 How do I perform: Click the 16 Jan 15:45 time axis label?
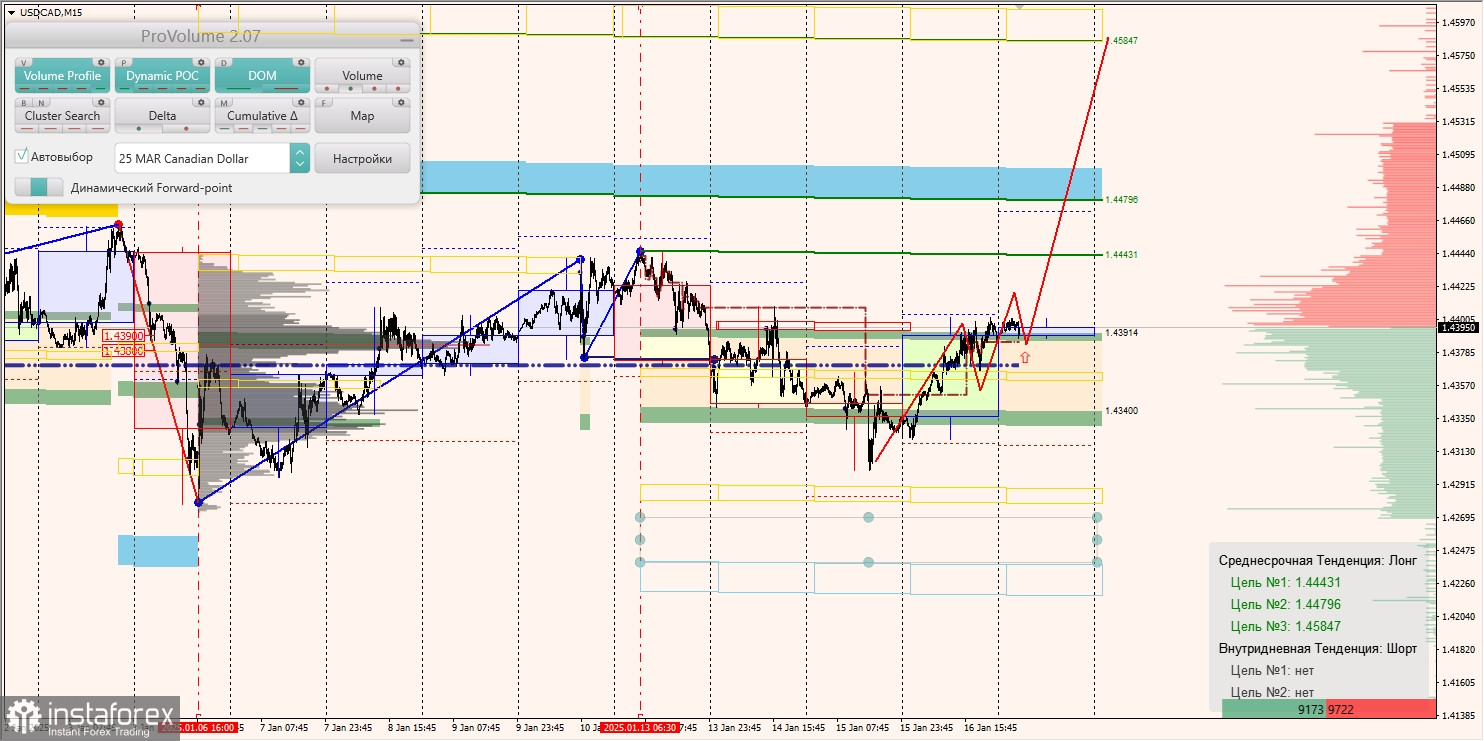[x=989, y=728]
